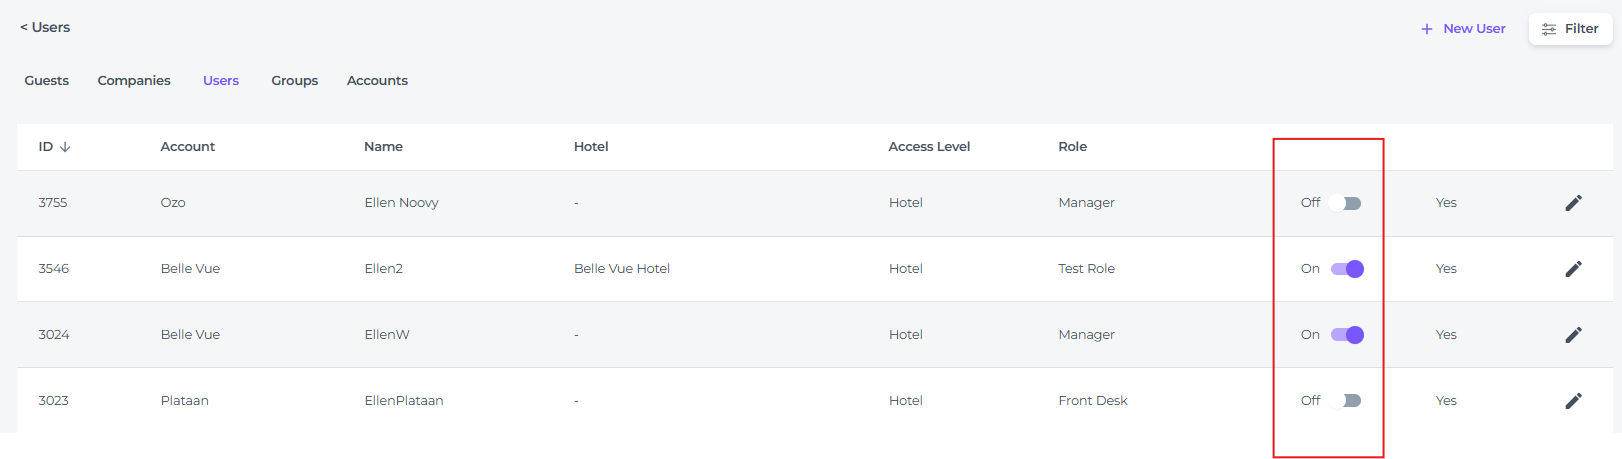Select the Groups tab
This screenshot has height=459, width=1622.
[x=295, y=81]
